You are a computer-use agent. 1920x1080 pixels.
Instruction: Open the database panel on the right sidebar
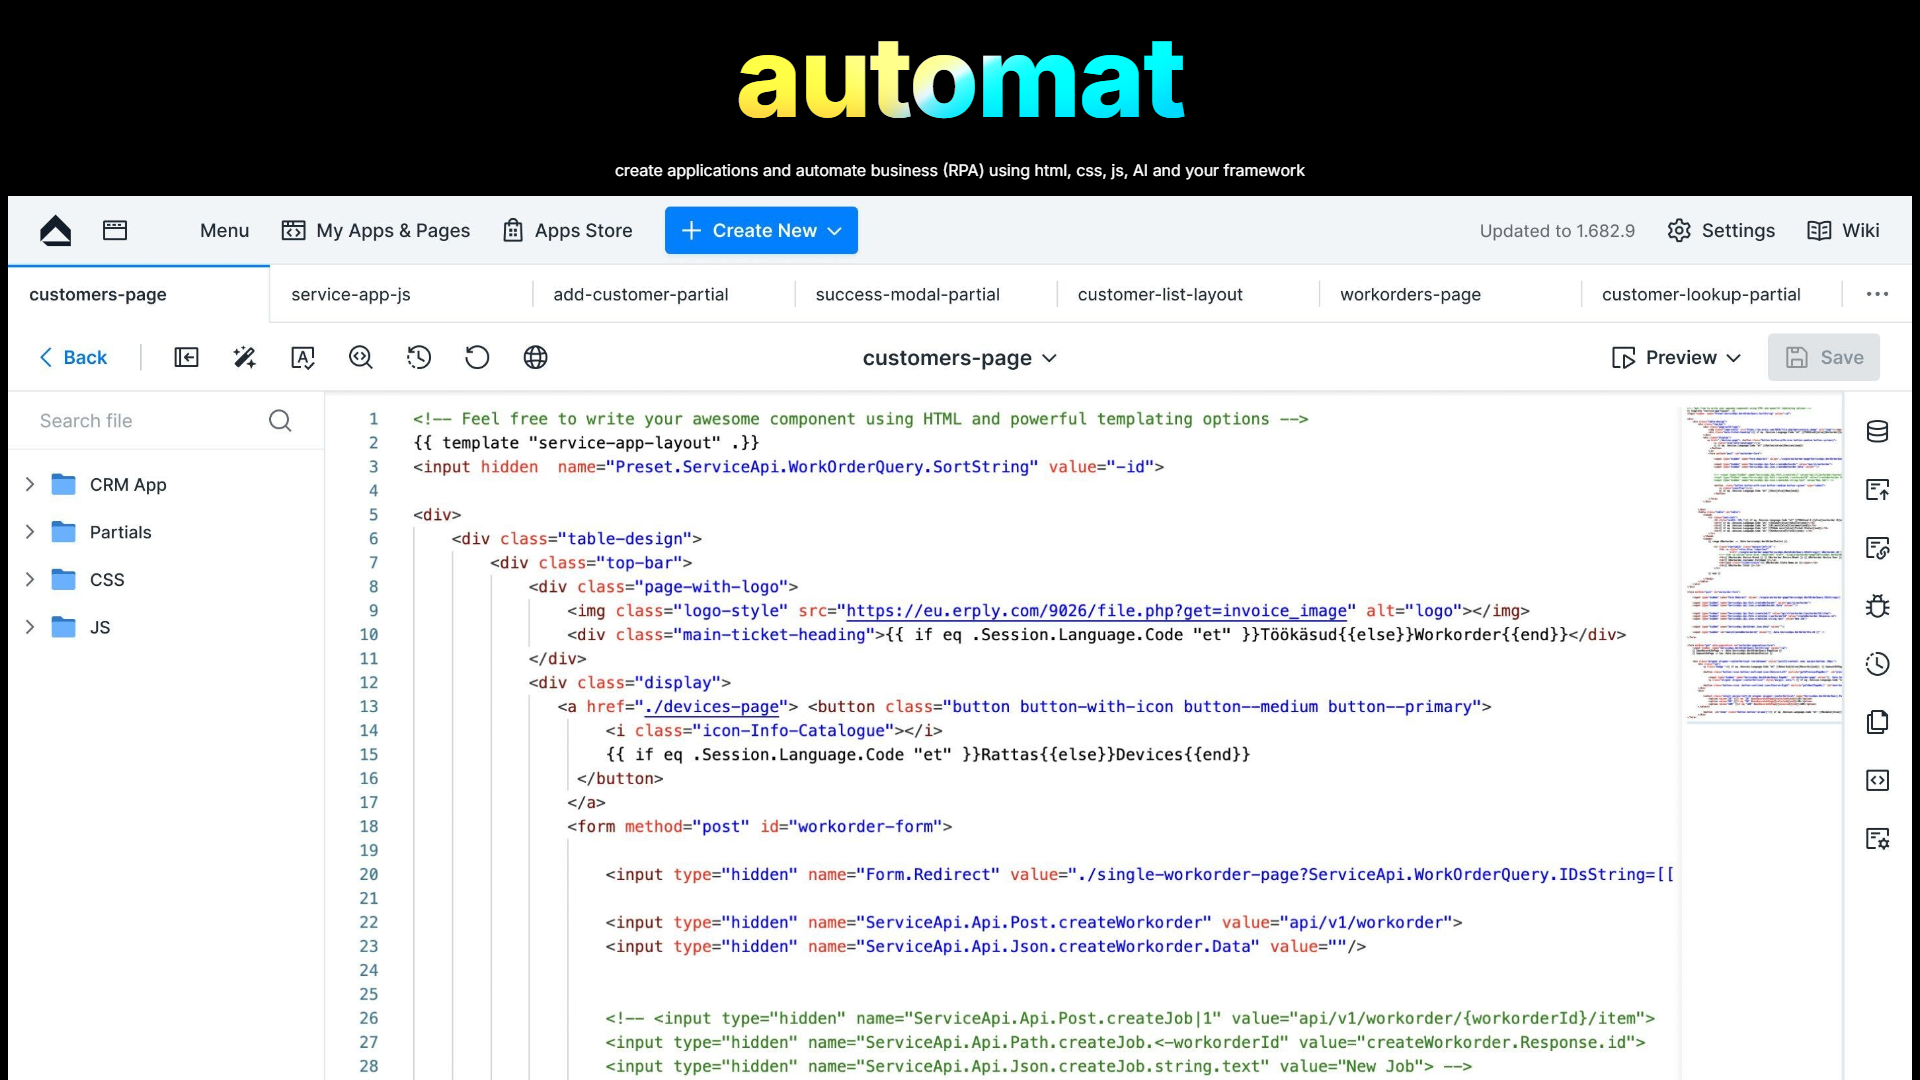[x=1878, y=431]
